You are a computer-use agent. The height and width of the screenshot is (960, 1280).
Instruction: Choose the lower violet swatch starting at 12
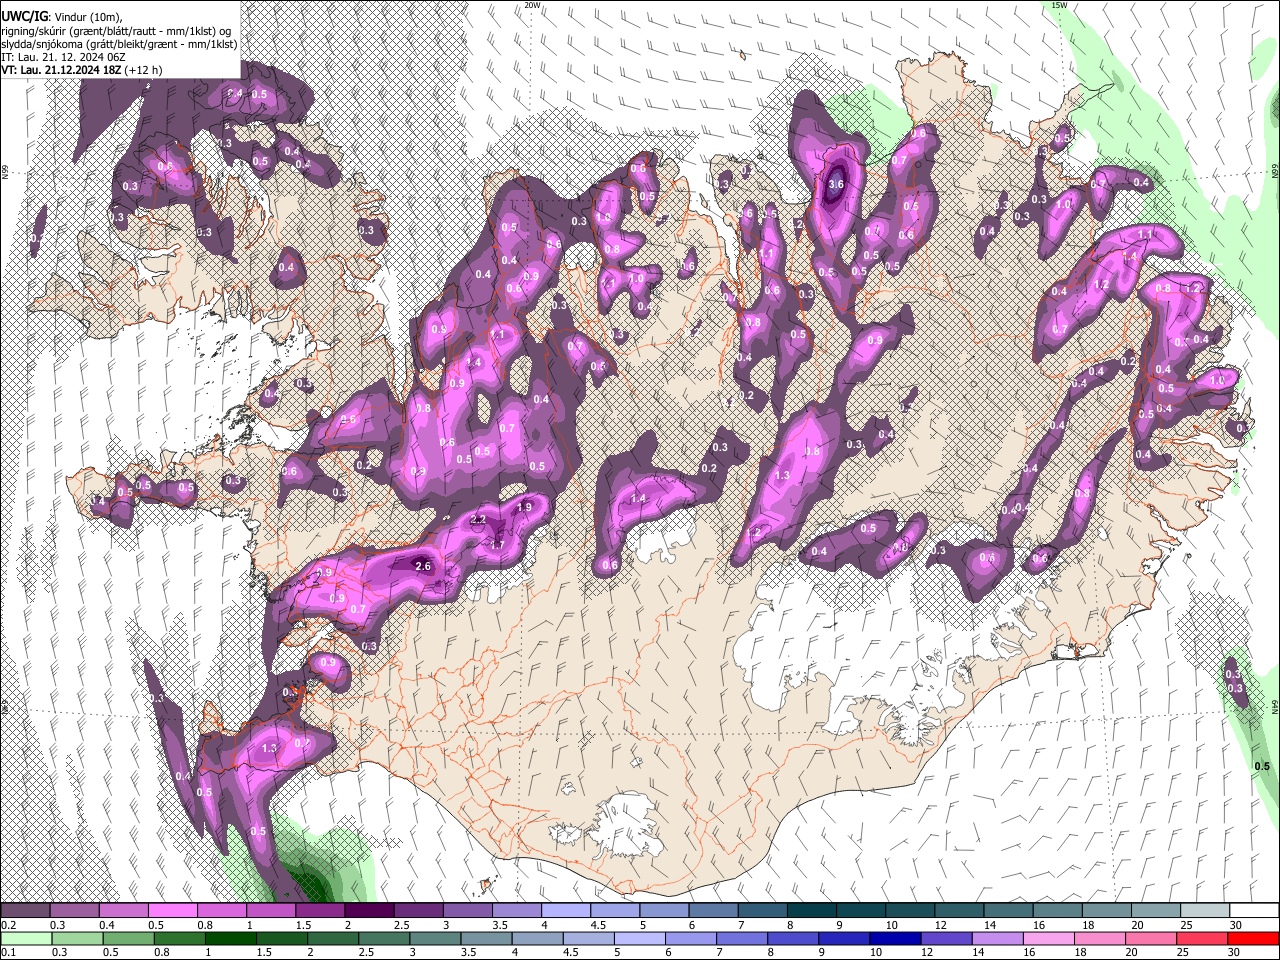948,938
